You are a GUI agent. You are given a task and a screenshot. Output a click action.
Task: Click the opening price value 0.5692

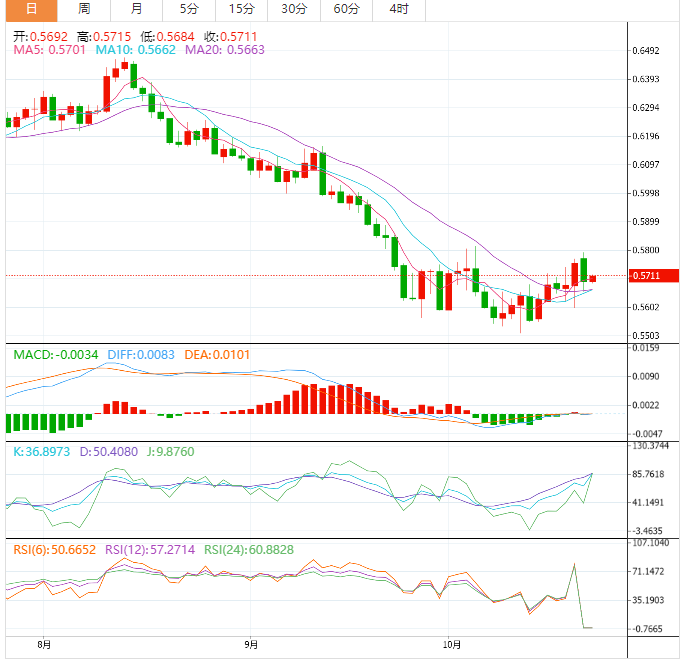pyautogui.click(x=49, y=37)
